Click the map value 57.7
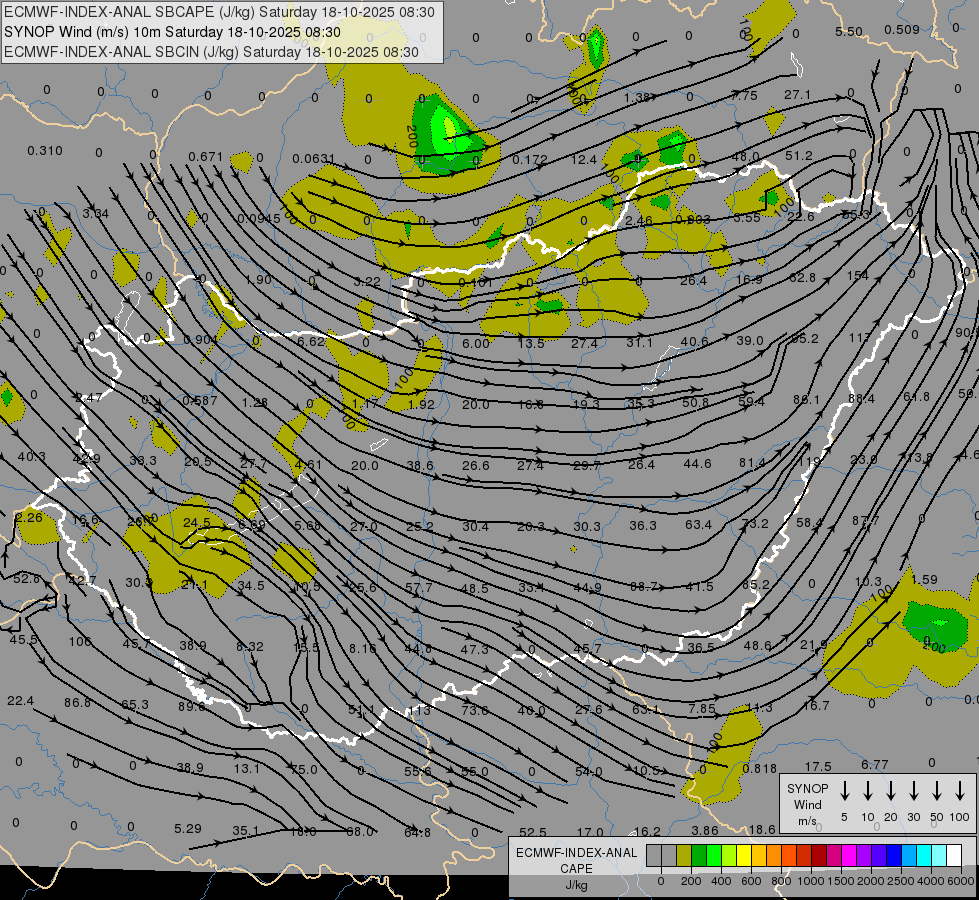The width and height of the screenshot is (979, 900). point(418,588)
